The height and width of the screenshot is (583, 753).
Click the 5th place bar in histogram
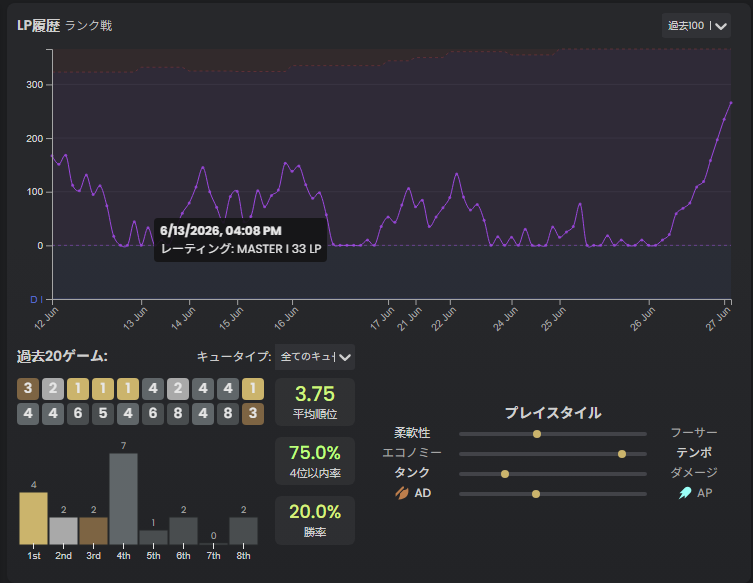pos(153,537)
